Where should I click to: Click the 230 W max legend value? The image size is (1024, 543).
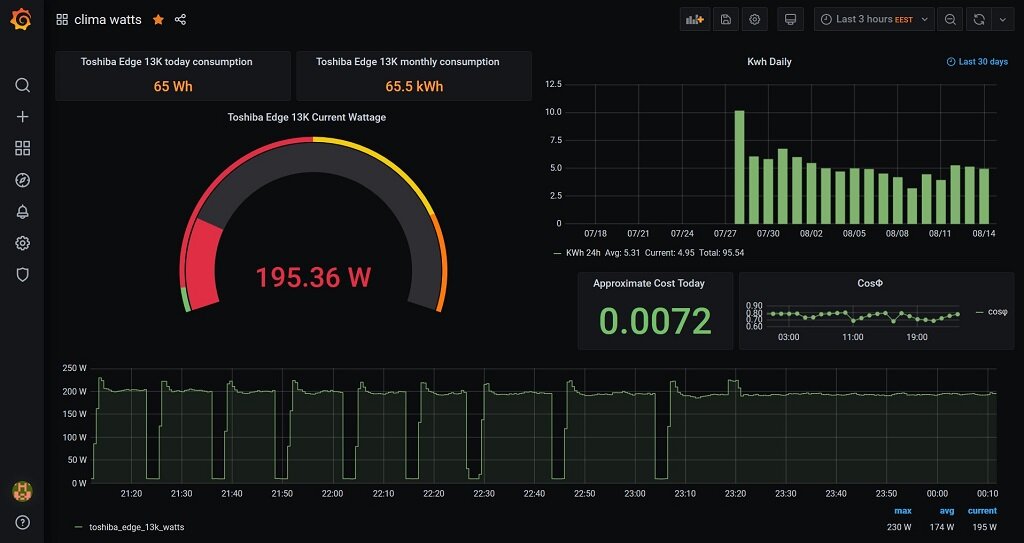[x=899, y=527]
